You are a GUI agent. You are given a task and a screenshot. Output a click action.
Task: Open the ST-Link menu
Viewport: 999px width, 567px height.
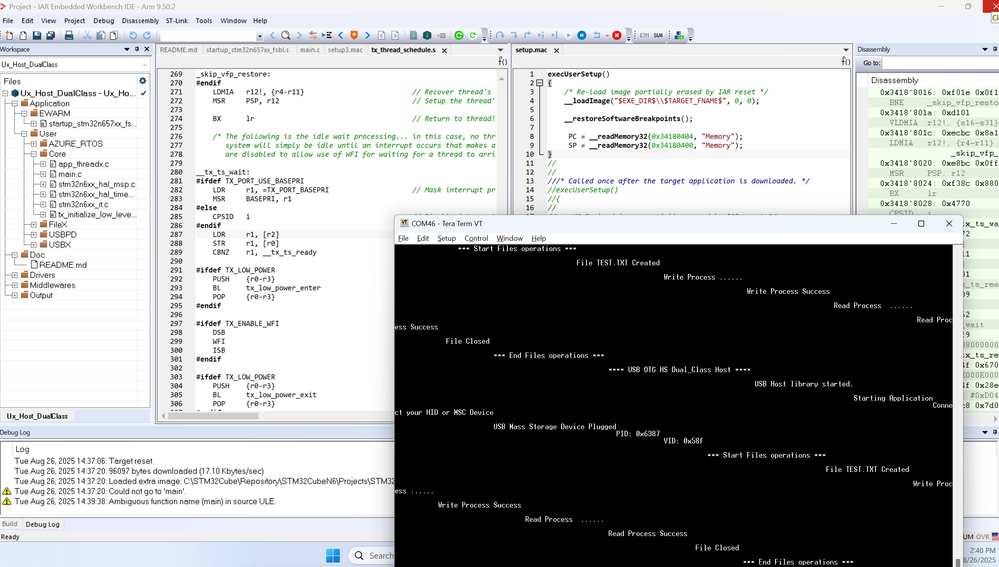pos(176,21)
